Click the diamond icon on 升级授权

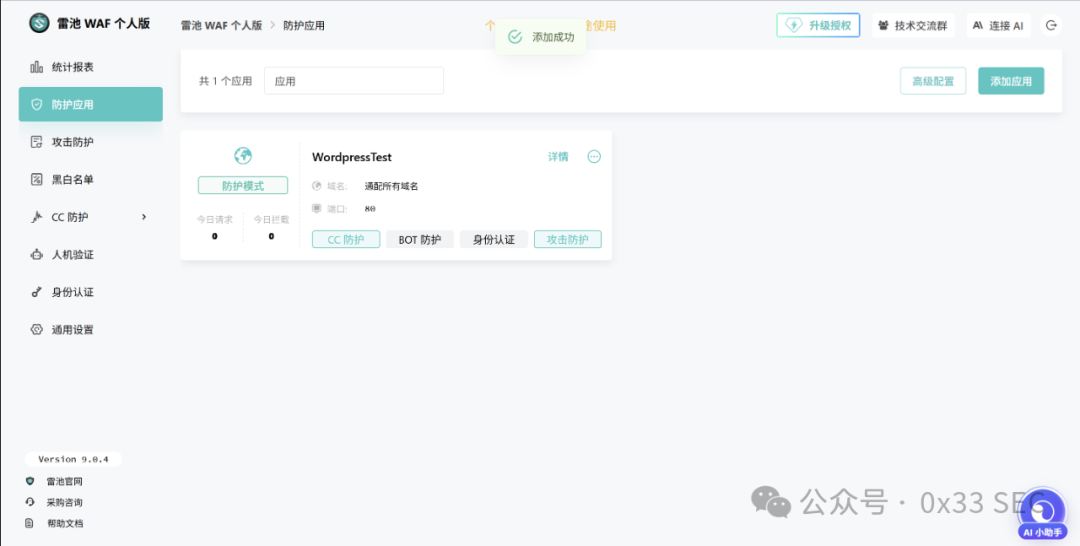(793, 25)
